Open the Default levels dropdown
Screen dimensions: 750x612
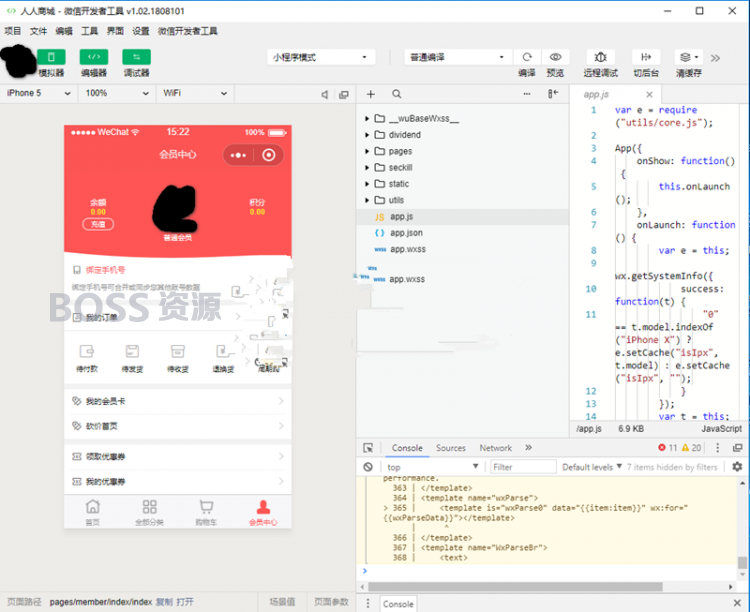tap(592, 467)
